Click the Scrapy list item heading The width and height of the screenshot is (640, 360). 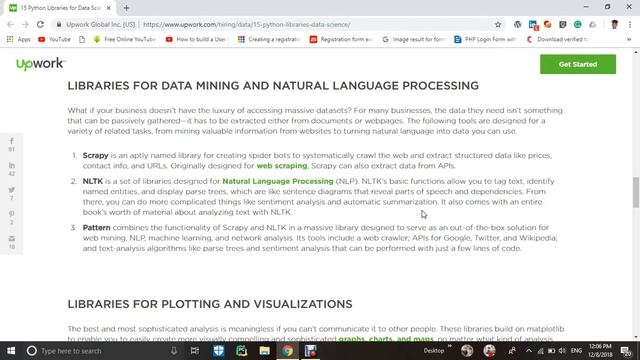pyautogui.click(x=96, y=156)
